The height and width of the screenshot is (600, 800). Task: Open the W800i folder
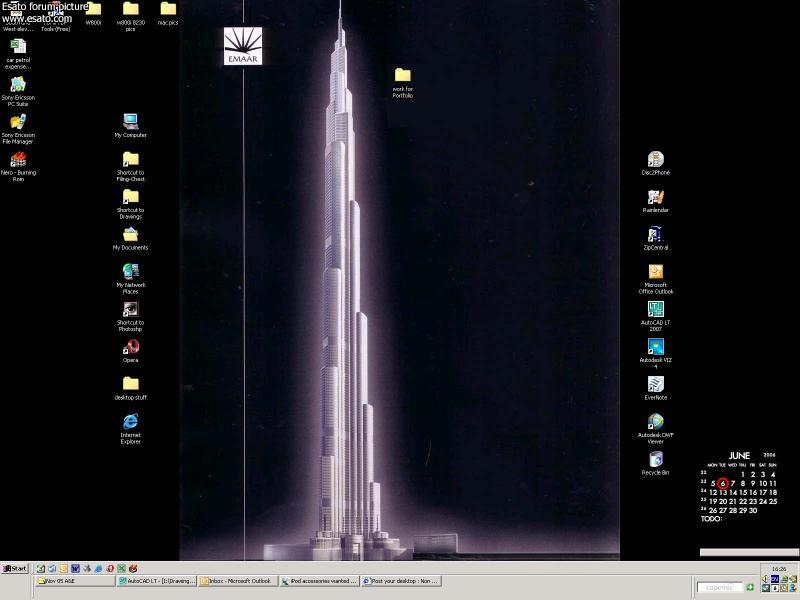(x=93, y=14)
